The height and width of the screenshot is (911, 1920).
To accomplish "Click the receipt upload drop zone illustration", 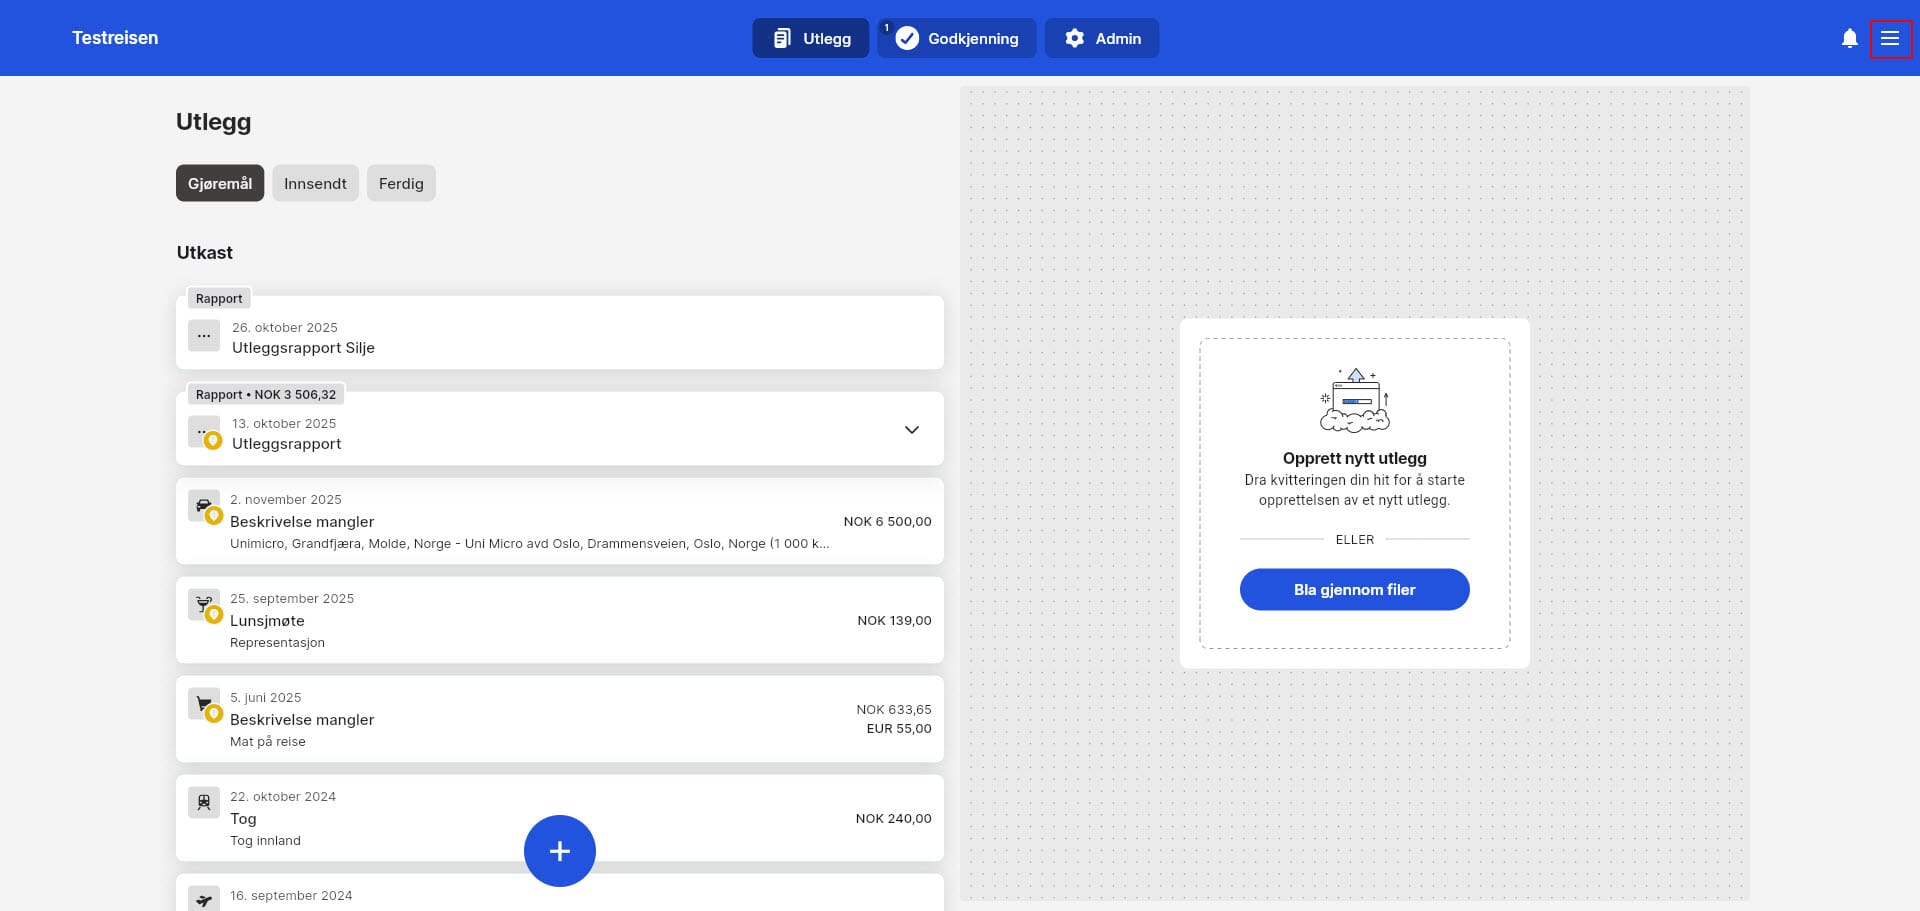I will point(1354,401).
